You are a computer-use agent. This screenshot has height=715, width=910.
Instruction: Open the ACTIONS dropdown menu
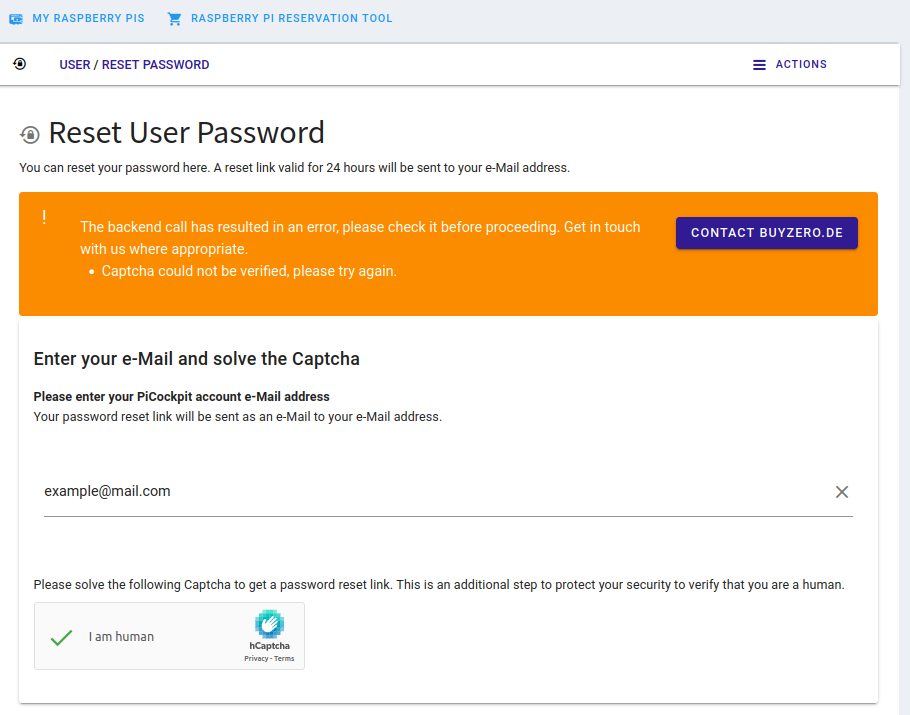tap(790, 64)
